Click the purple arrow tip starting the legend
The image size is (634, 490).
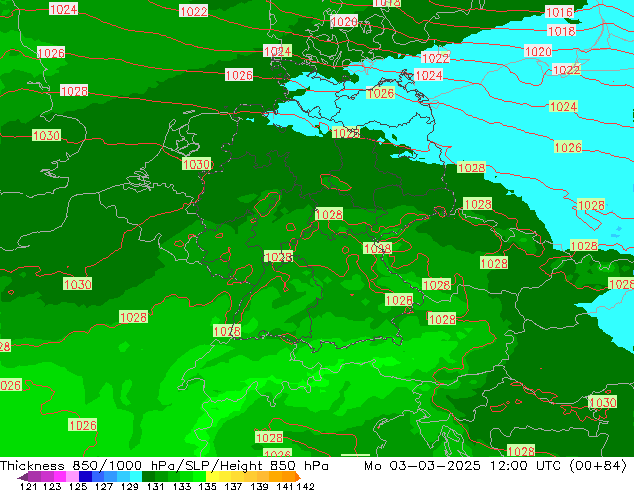click(x=22, y=477)
